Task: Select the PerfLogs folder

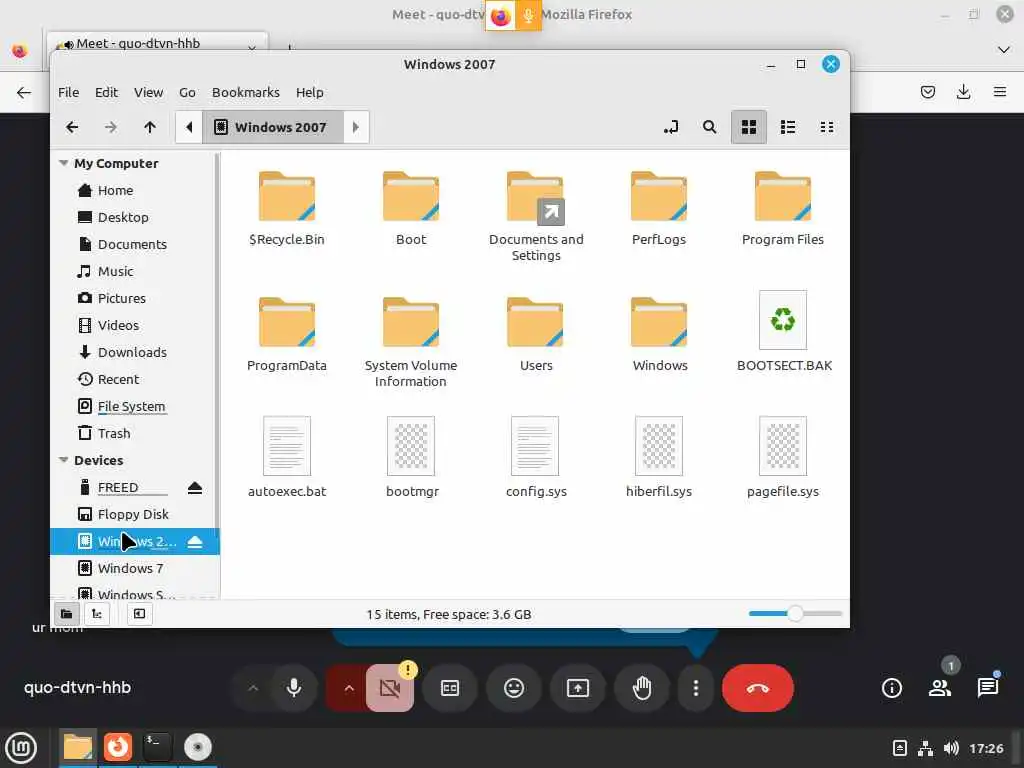Action: coord(659,209)
